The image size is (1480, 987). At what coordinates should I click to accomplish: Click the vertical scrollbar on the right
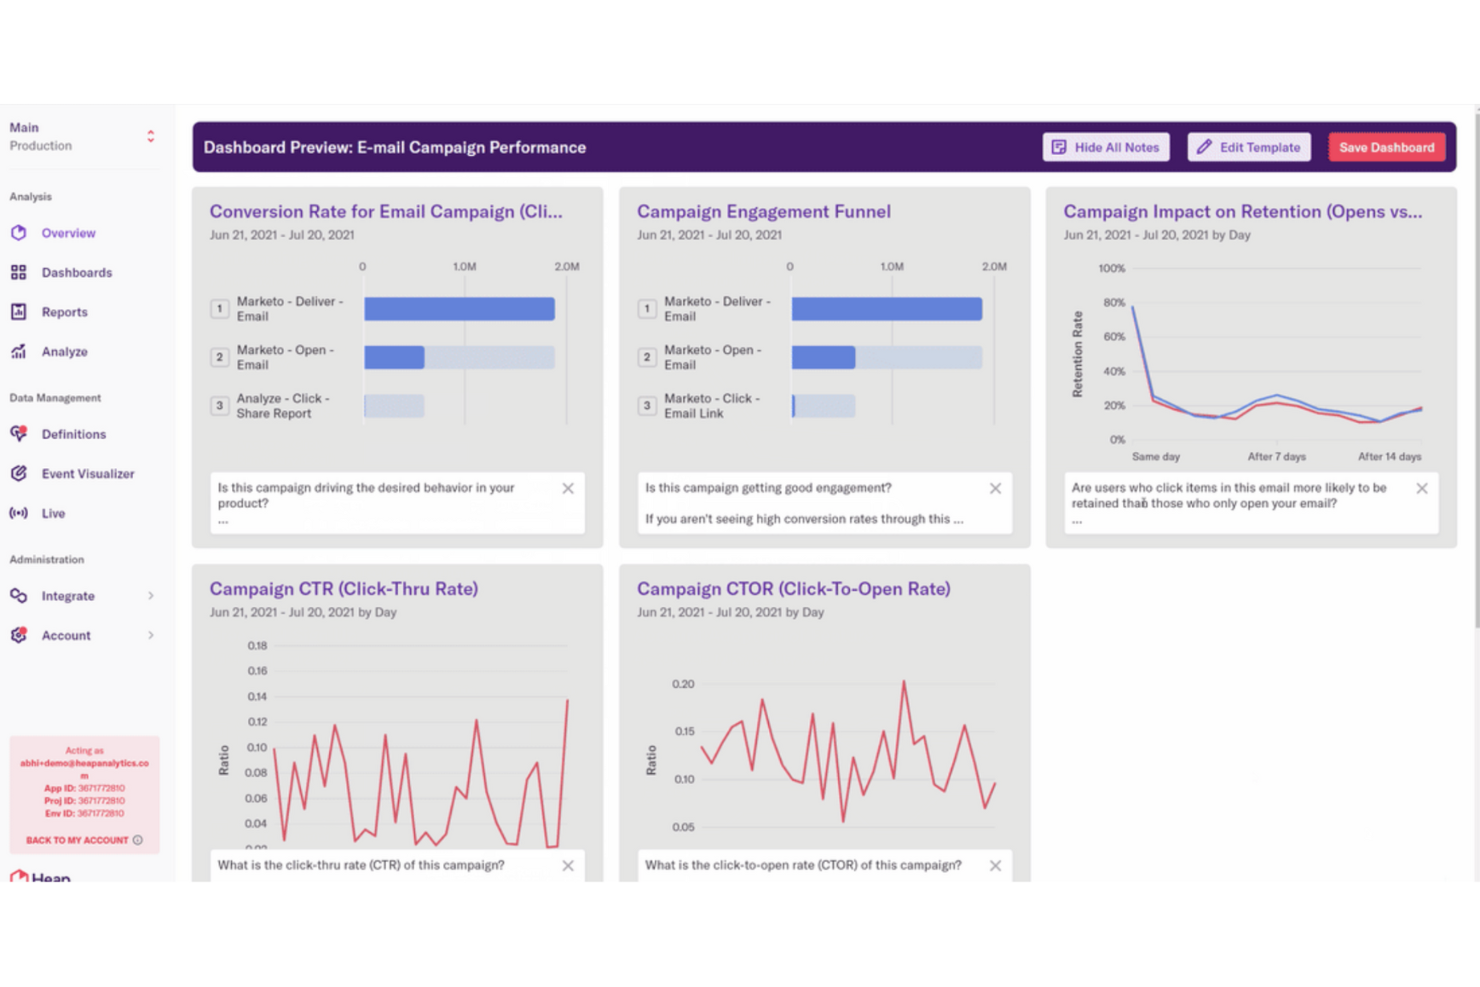1476,370
